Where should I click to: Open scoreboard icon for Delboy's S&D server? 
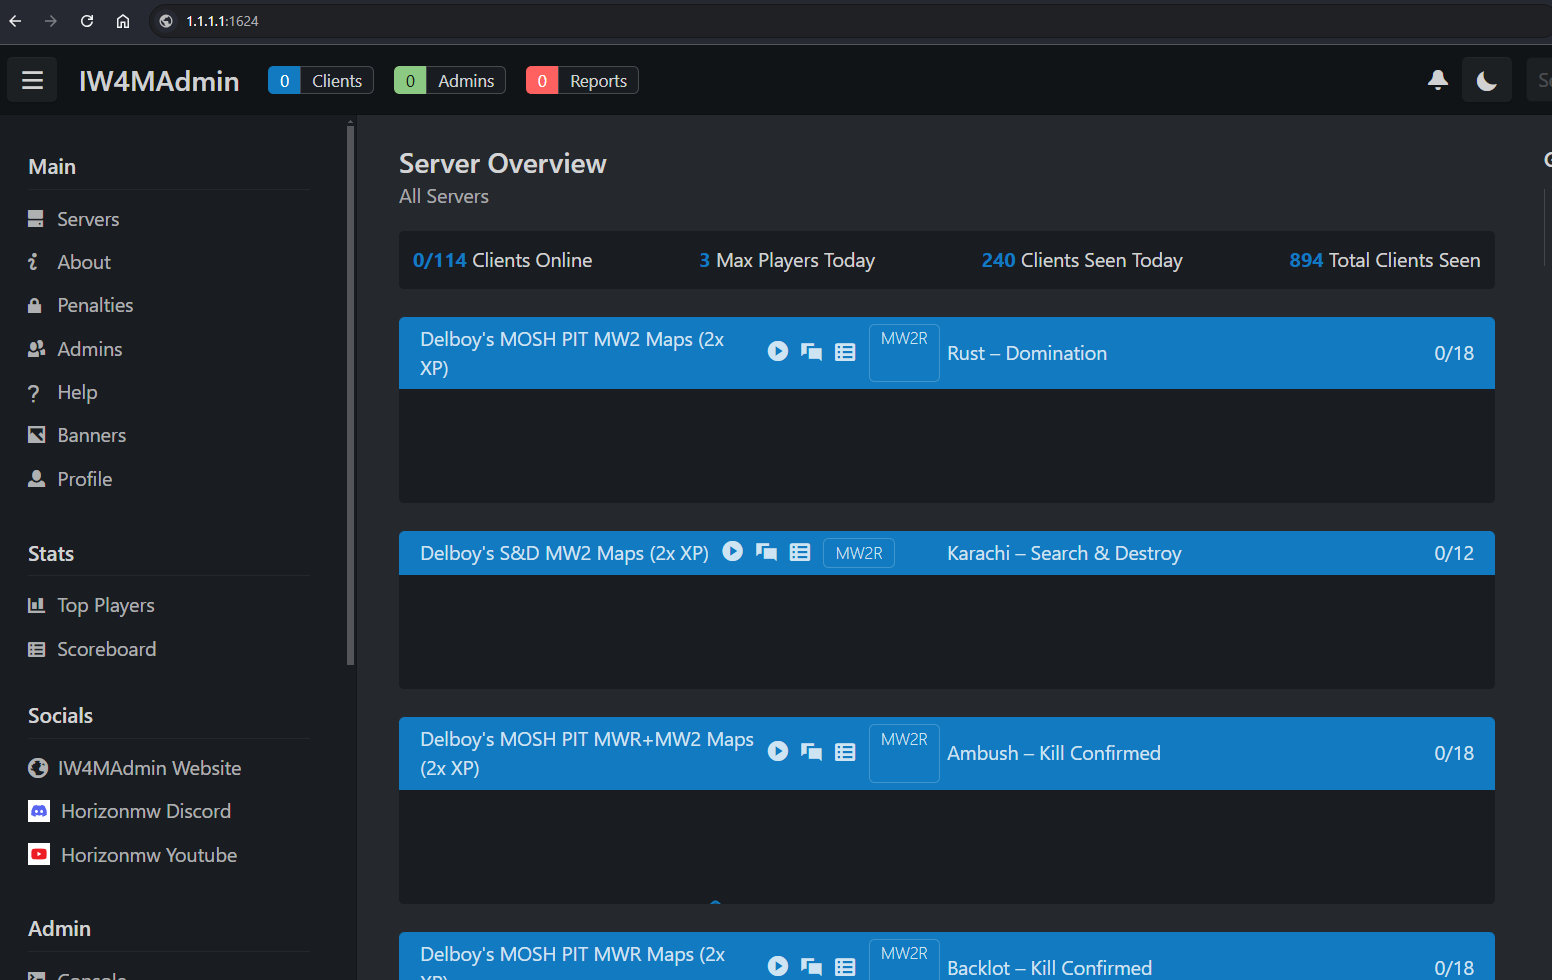click(800, 552)
